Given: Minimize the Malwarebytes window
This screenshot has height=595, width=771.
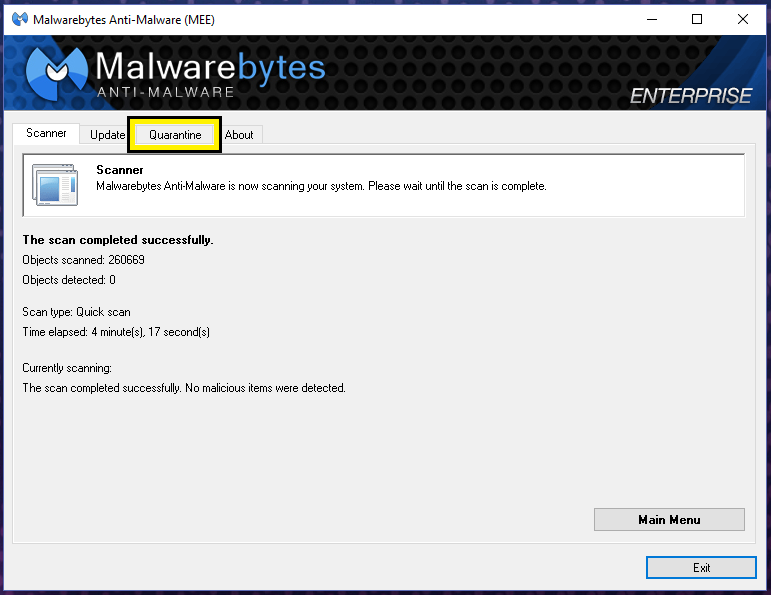Looking at the screenshot, I should (651, 19).
